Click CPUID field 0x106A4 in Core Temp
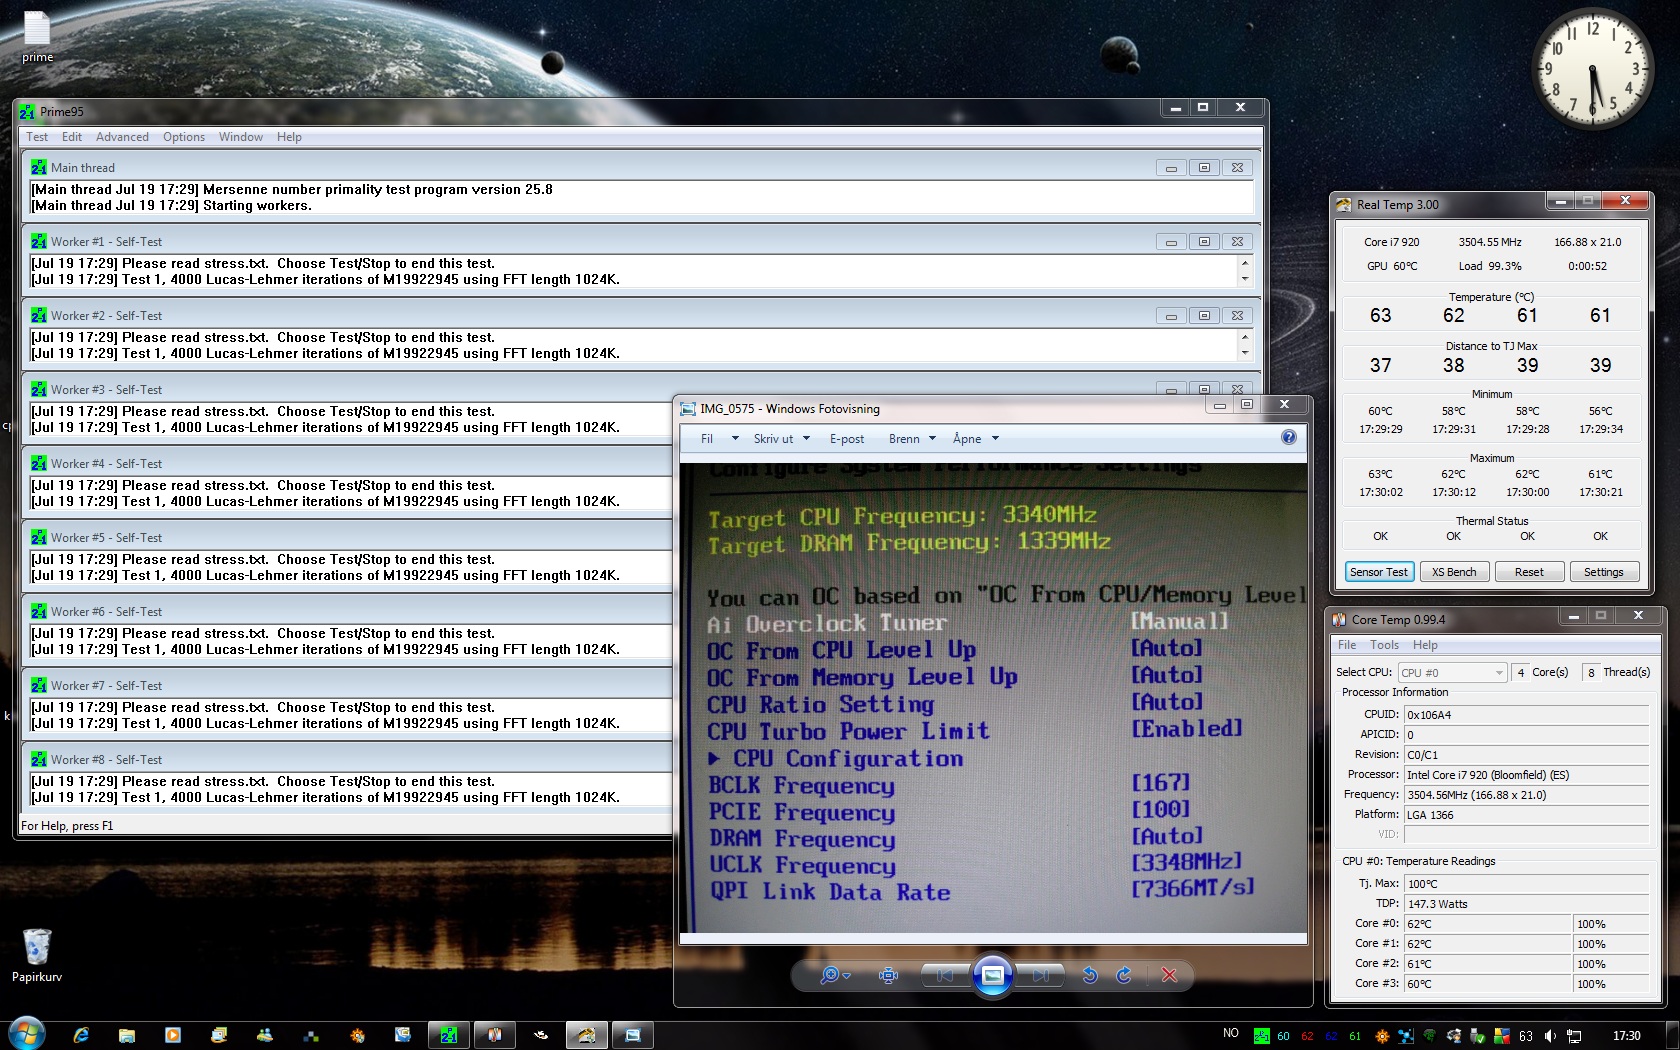1680x1050 pixels. point(1526,715)
